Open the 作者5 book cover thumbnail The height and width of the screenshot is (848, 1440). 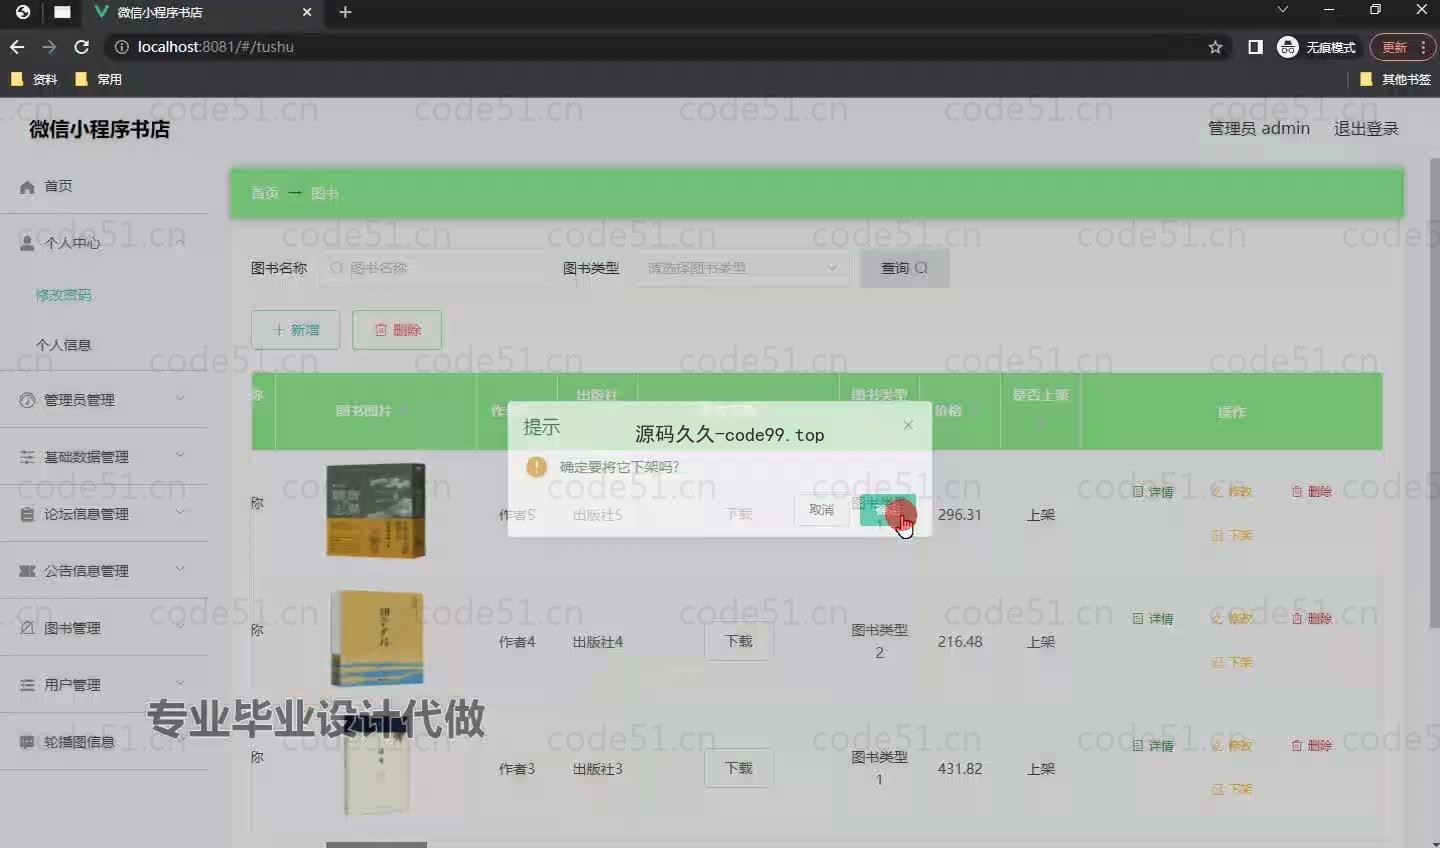(x=376, y=510)
